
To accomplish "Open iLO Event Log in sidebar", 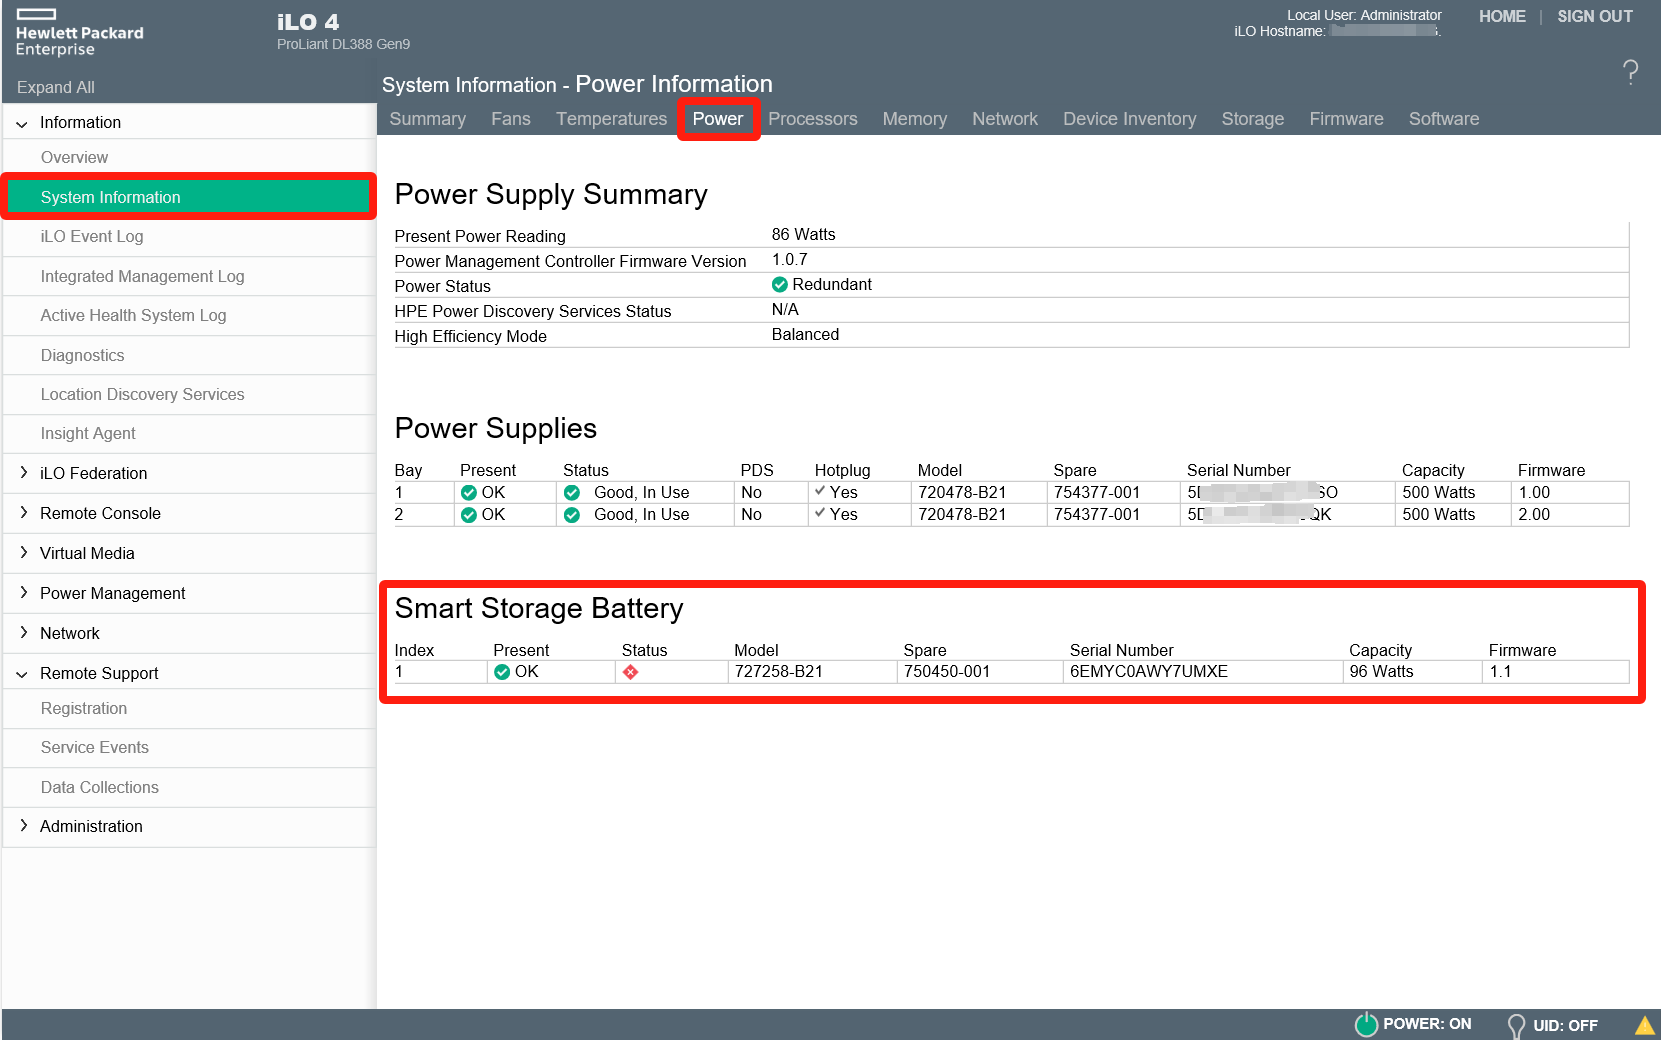I will pos(92,237).
